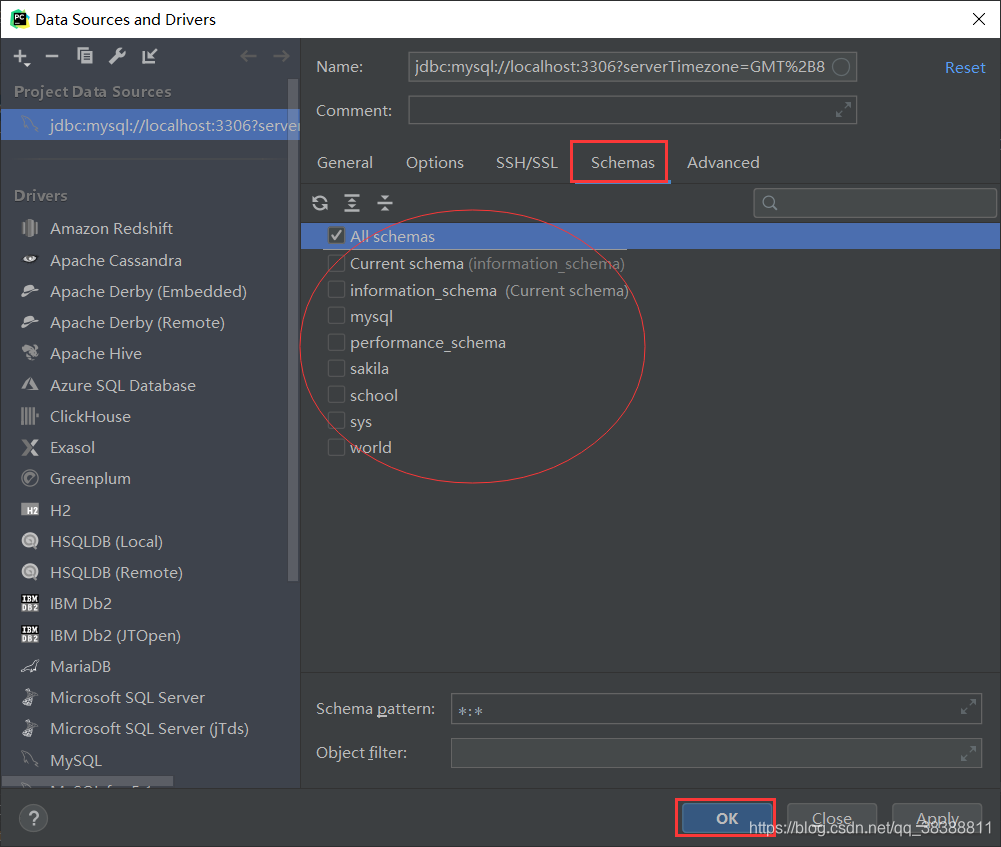Switch to the Advanced tab
Image resolution: width=1001 pixels, height=847 pixels.
723,163
